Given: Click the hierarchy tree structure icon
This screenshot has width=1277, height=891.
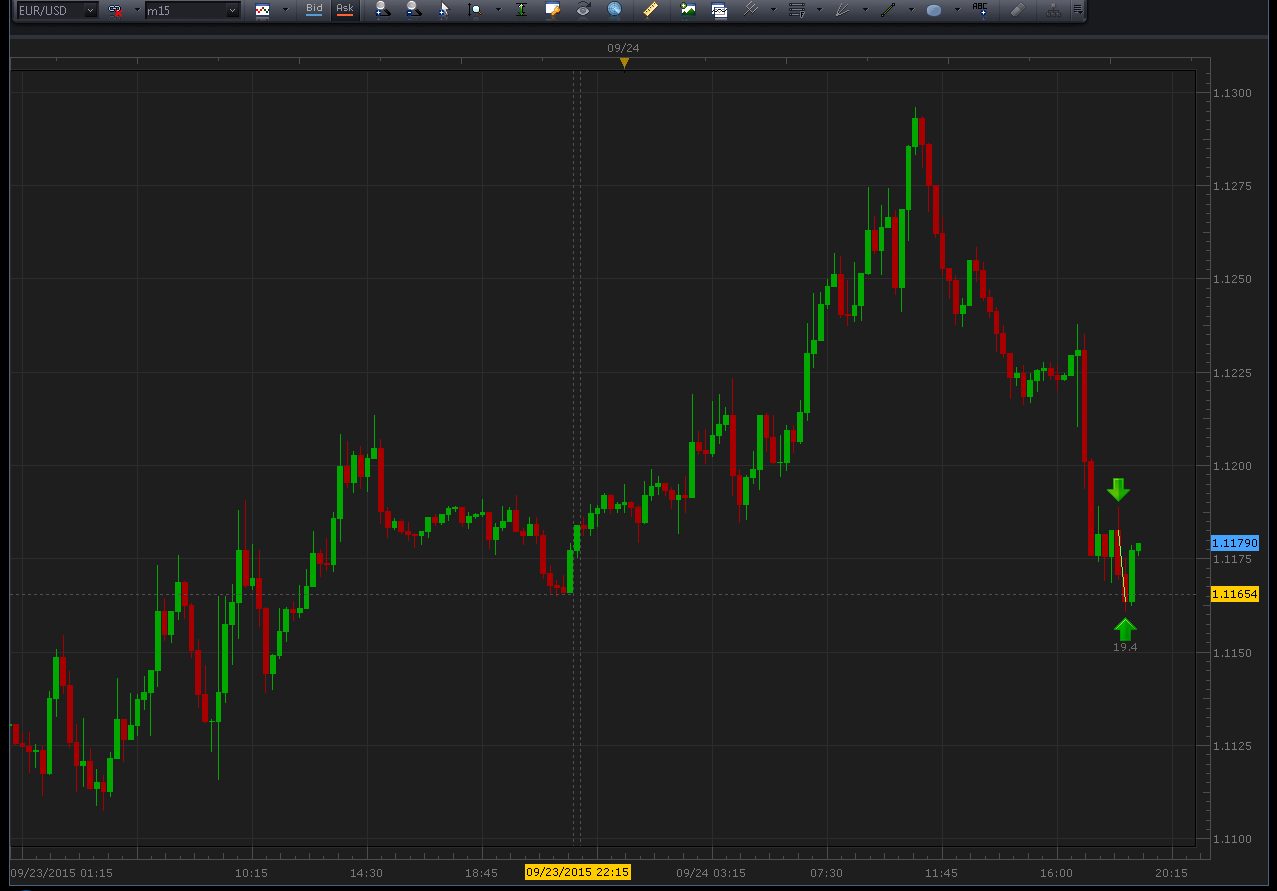Looking at the screenshot, I should pos(1052,10).
